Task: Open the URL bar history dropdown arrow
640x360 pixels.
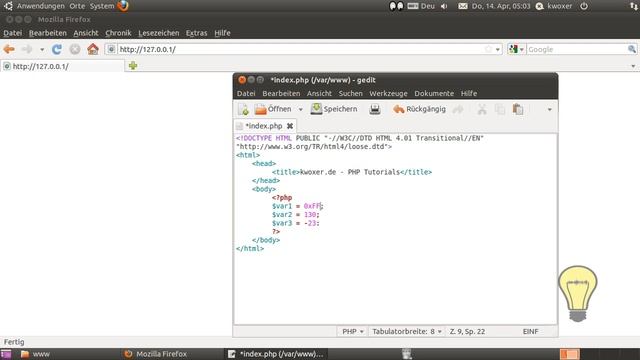Action: pos(498,49)
